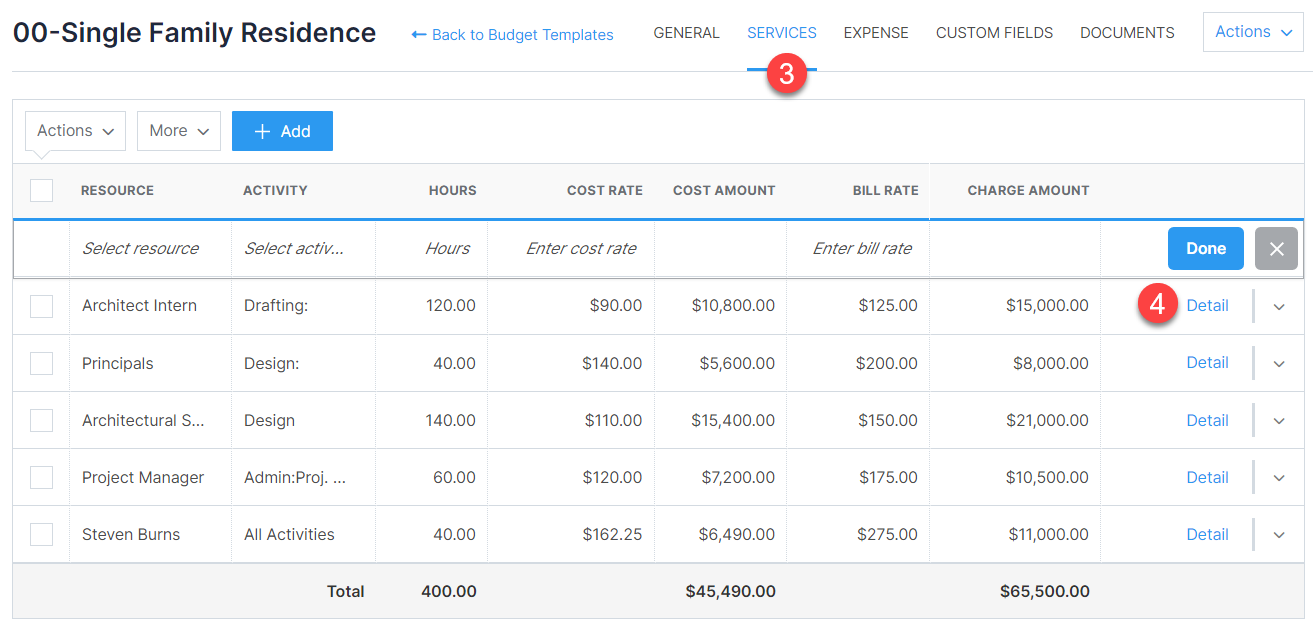Select the Architectural S... row checkbox

[x=41, y=420]
